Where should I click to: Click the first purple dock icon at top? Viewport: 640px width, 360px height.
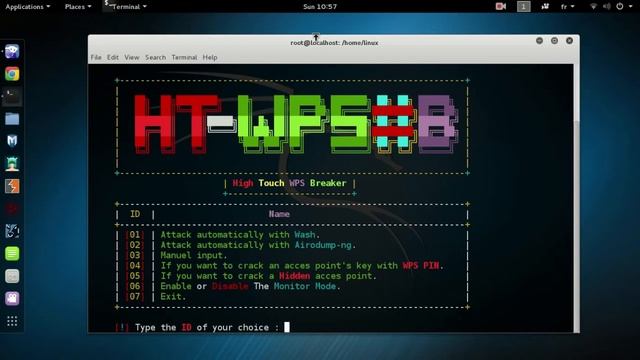(x=12, y=52)
